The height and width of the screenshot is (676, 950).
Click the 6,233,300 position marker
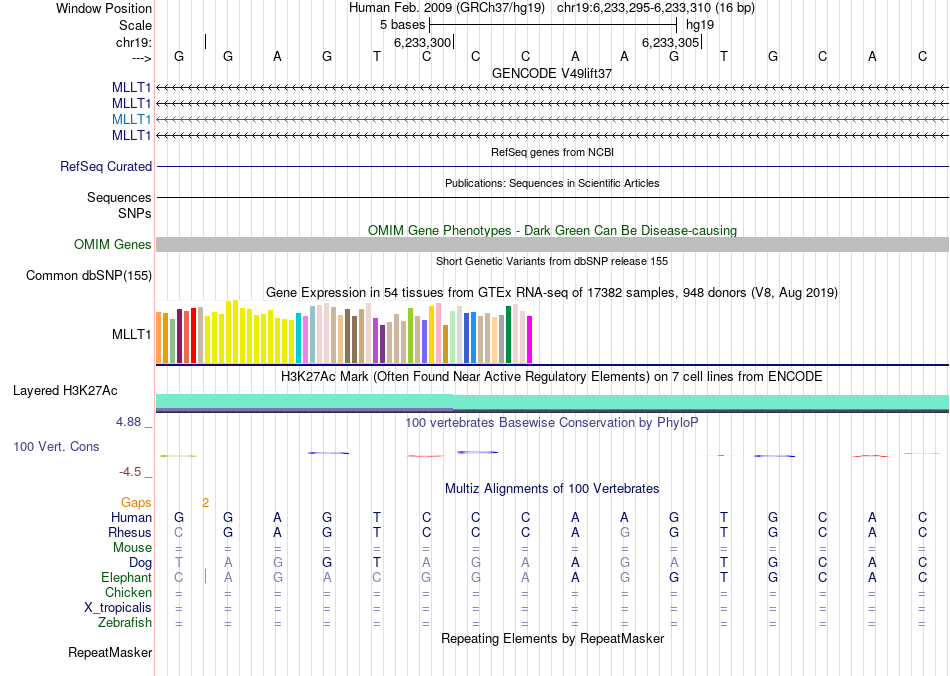coord(422,42)
